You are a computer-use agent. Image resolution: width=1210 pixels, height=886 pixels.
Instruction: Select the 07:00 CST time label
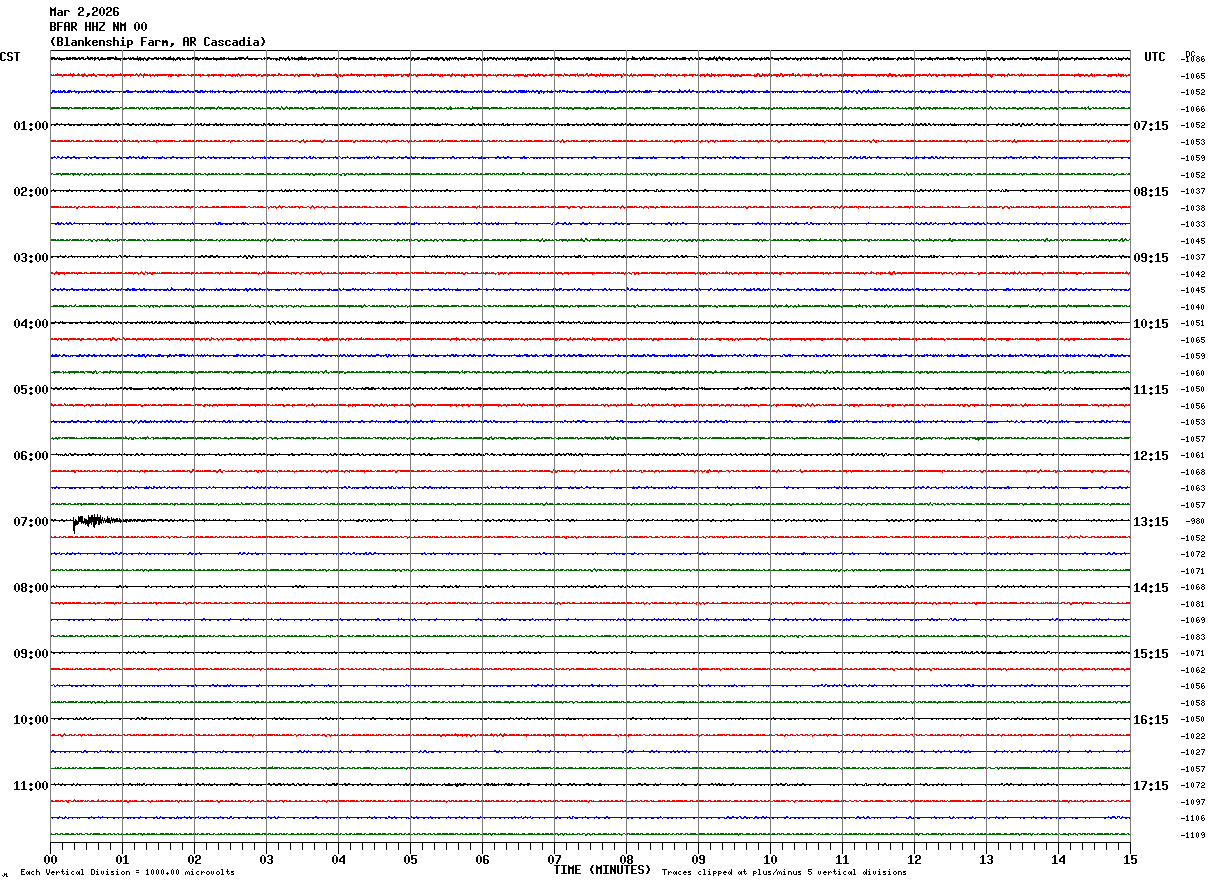click(31, 522)
